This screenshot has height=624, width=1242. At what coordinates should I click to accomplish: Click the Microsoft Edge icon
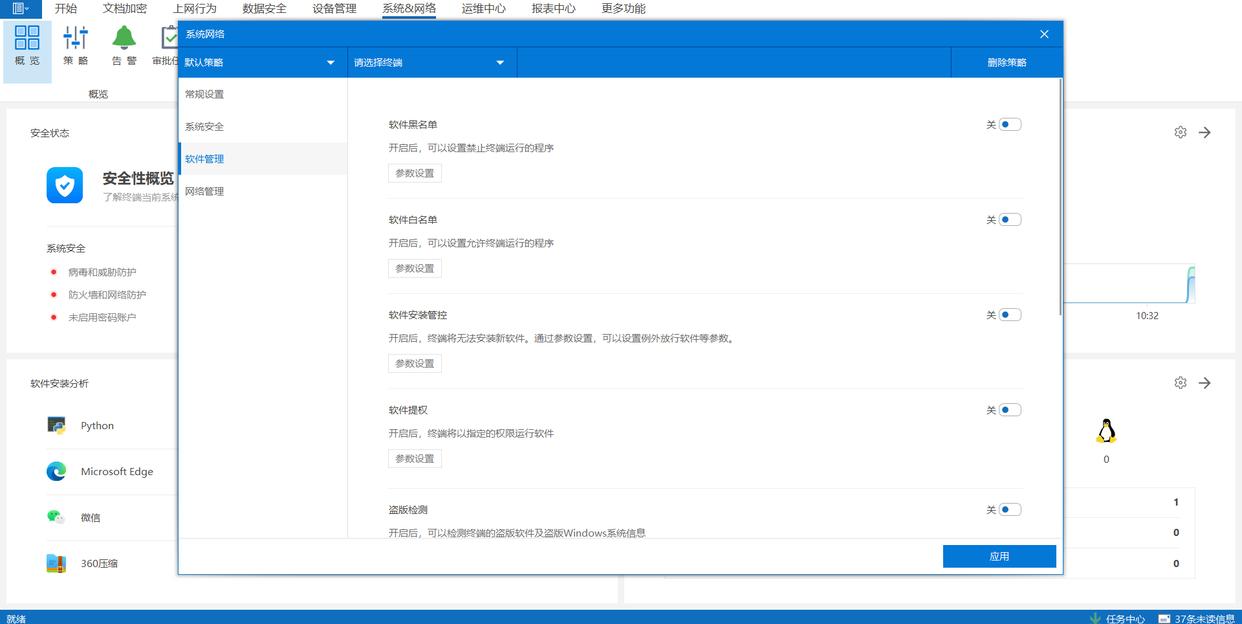(56, 471)
